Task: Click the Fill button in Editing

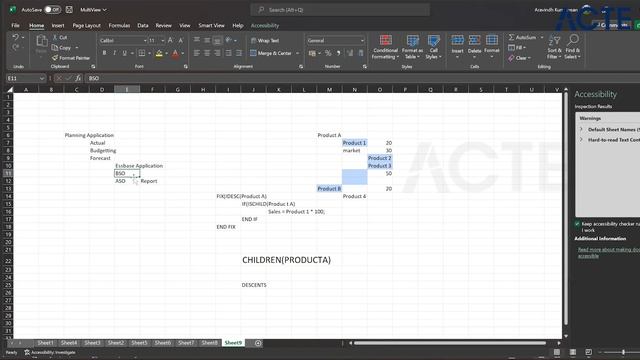Action: click(517, 47)
